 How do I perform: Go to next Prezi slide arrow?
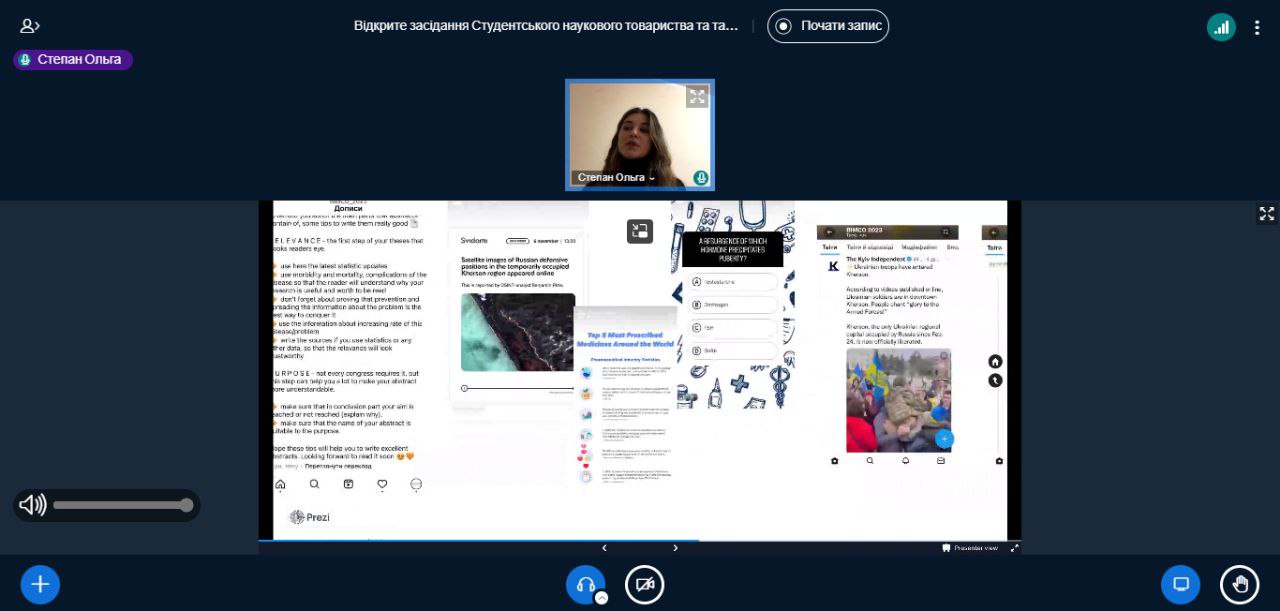click(675, 548)
